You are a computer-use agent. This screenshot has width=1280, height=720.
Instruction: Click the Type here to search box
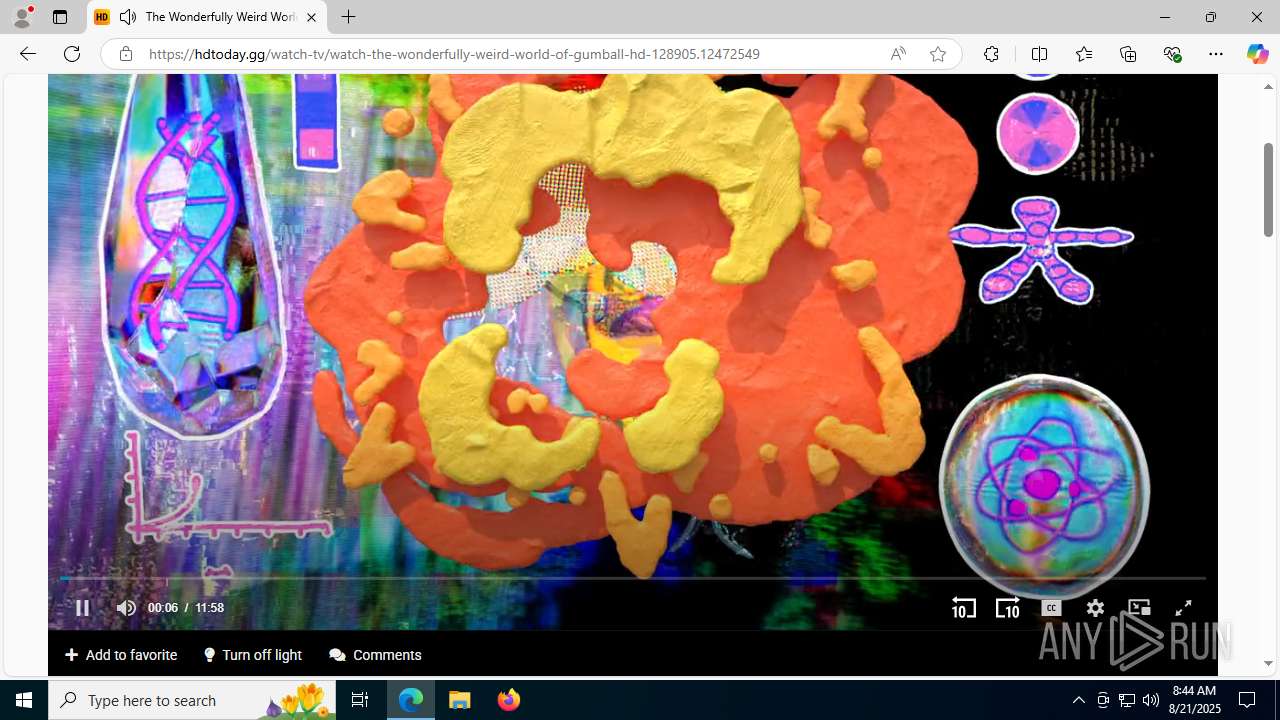192,700
